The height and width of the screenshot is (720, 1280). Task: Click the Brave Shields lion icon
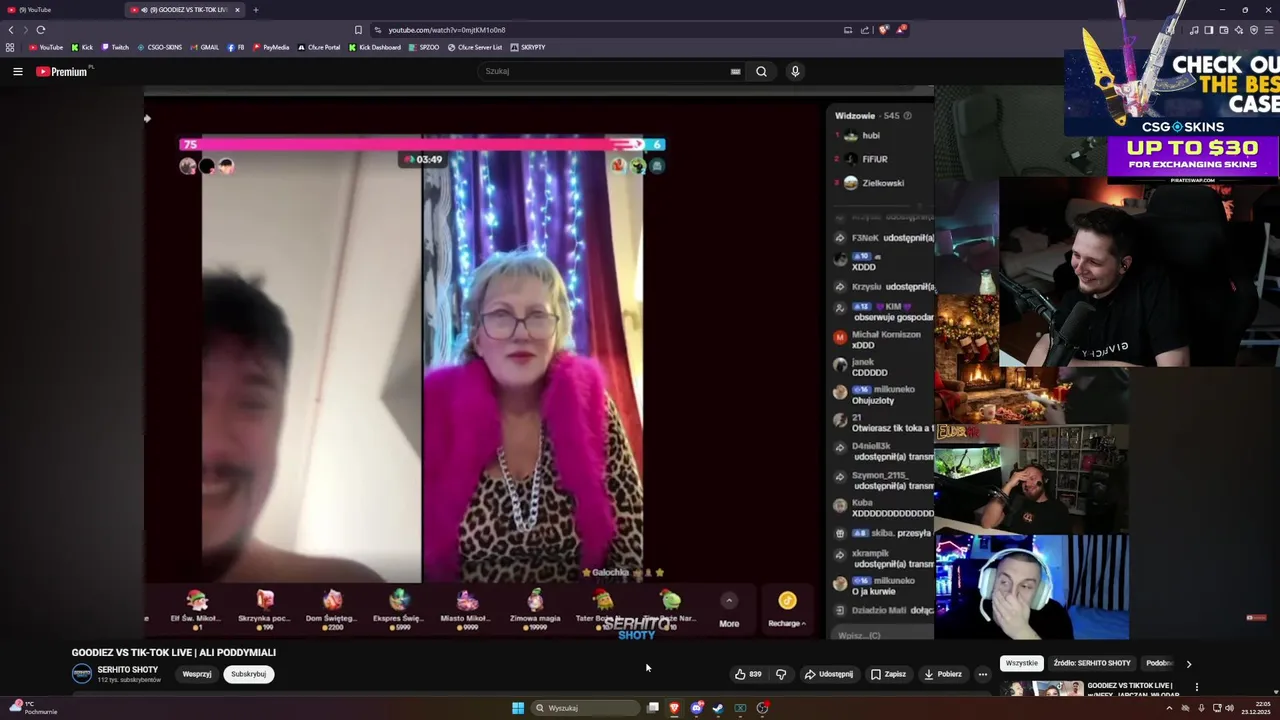pos(883,30)
